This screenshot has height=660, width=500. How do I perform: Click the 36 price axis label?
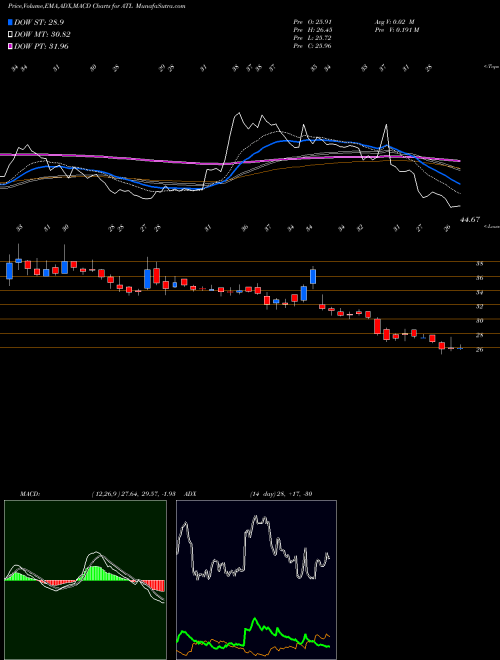[479, 278]
